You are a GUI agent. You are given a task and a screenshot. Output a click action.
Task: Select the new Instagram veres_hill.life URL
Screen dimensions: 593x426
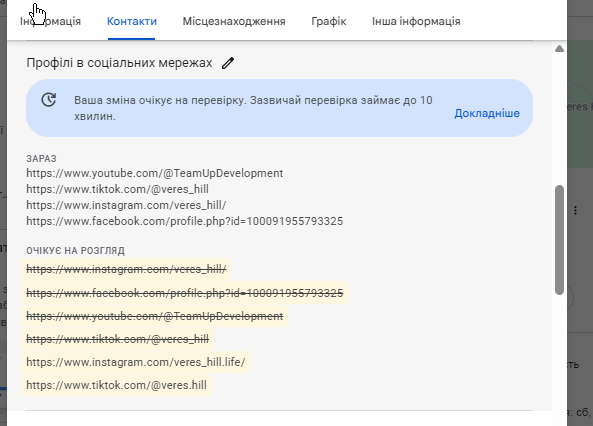136,362
